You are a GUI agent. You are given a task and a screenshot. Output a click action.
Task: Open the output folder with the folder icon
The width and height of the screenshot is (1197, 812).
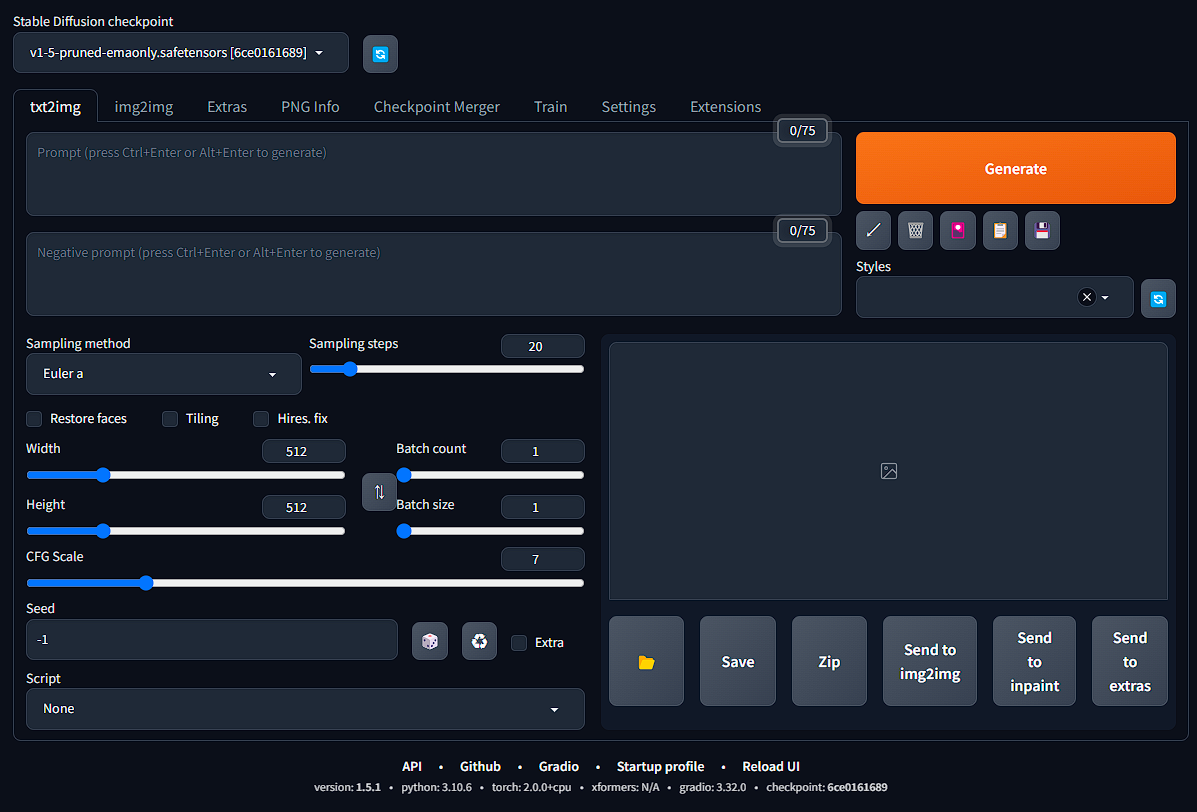(x=647, y=662)
